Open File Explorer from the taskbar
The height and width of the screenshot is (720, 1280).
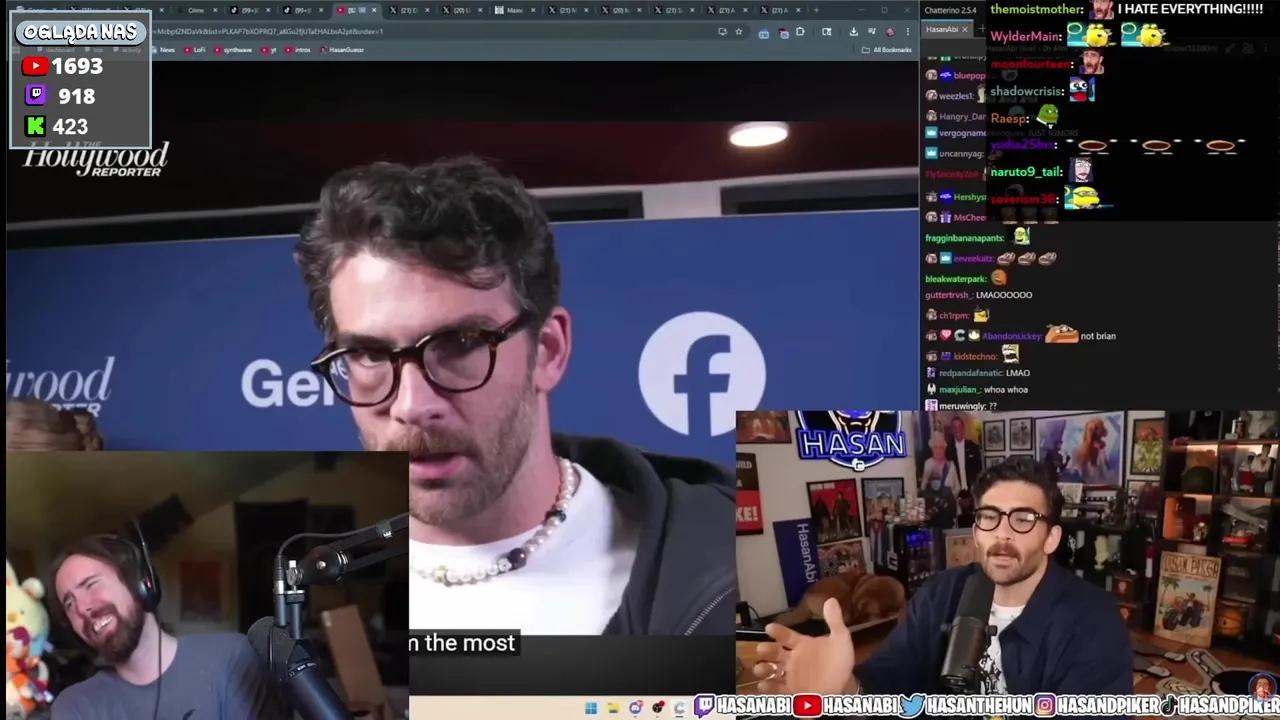(613, 708)
